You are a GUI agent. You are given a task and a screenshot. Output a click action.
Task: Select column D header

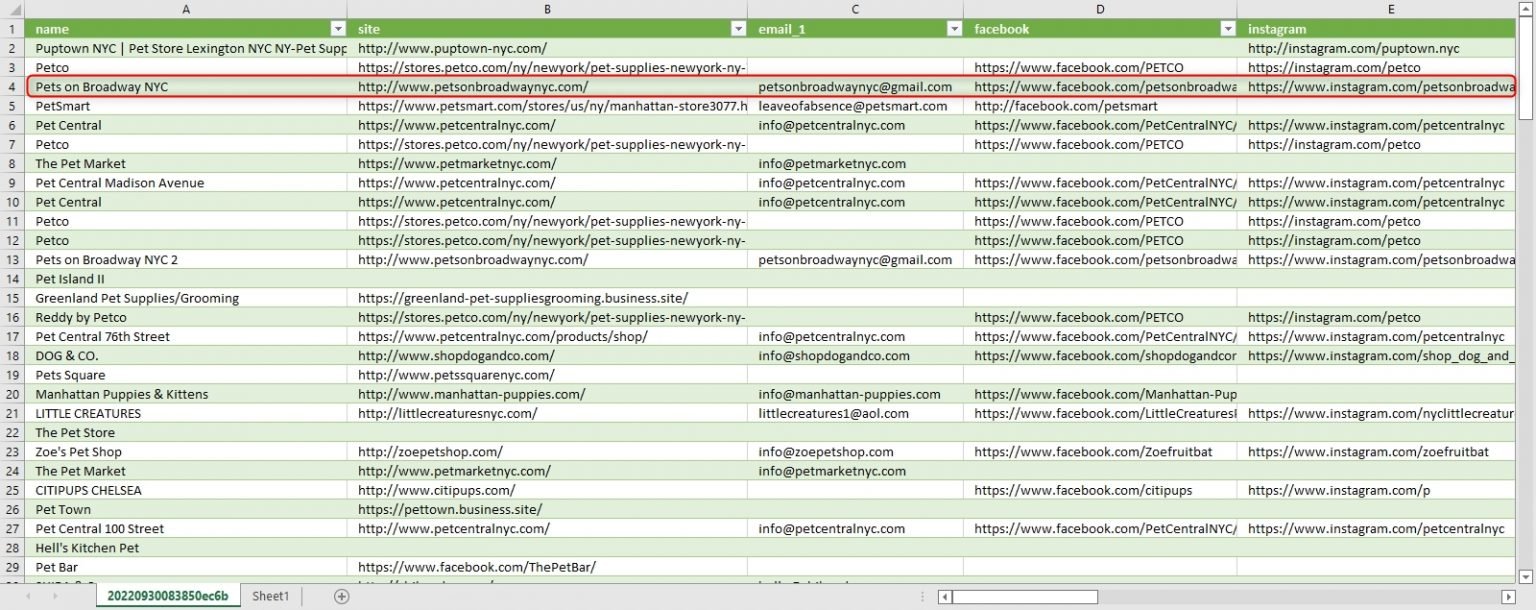point(1100,8)
